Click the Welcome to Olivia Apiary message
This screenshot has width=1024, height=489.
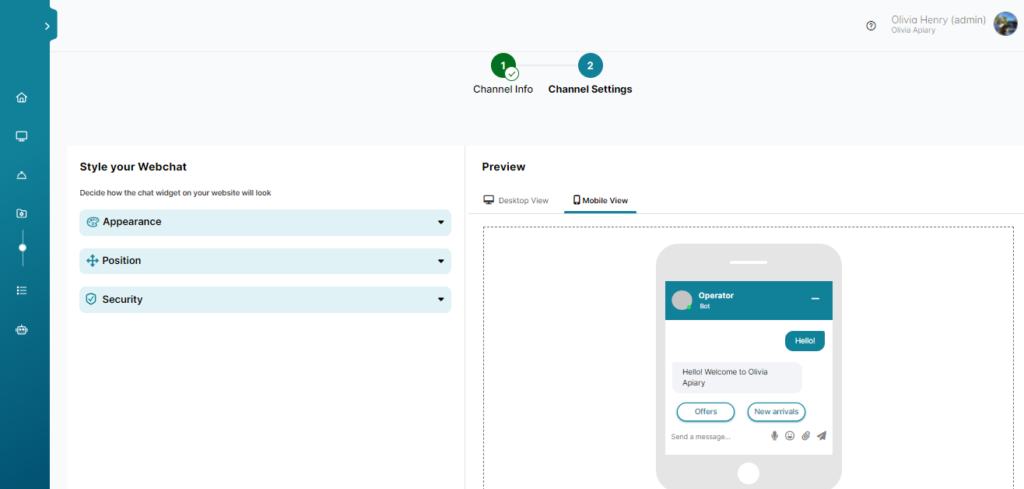coord(737,377)
